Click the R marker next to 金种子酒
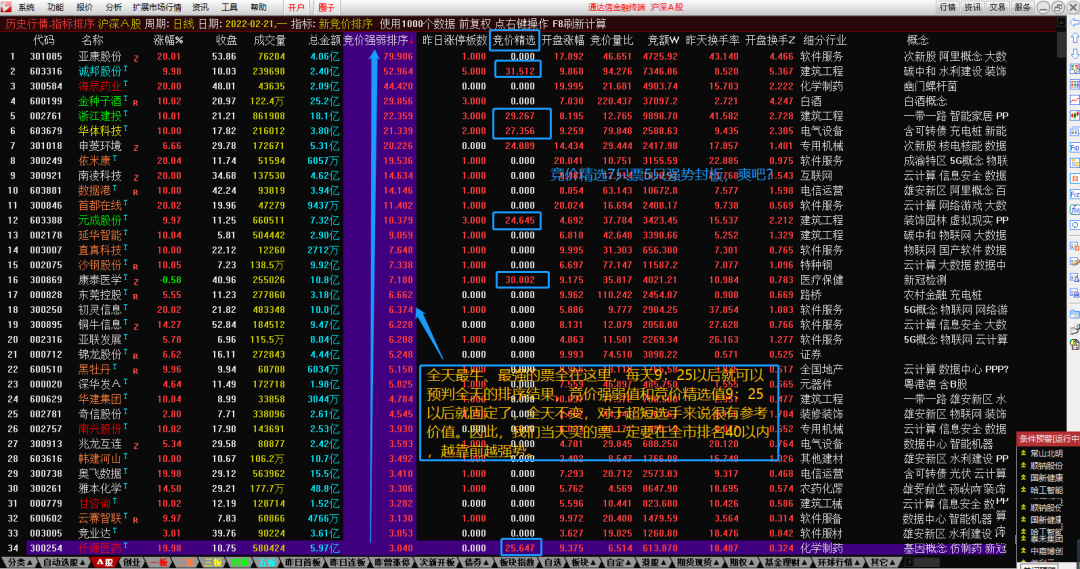 click(135, 102)
